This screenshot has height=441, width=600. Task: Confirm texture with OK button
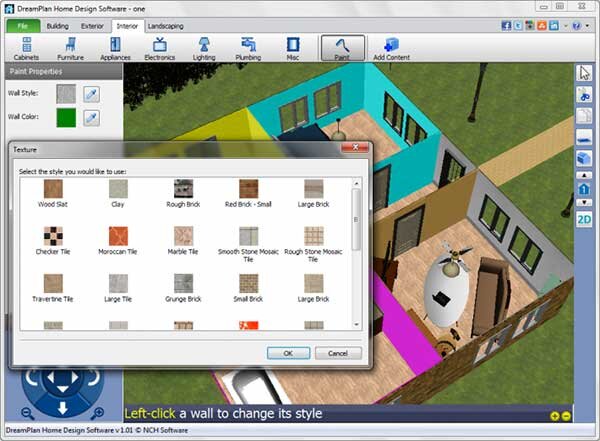tap(289, 353)
